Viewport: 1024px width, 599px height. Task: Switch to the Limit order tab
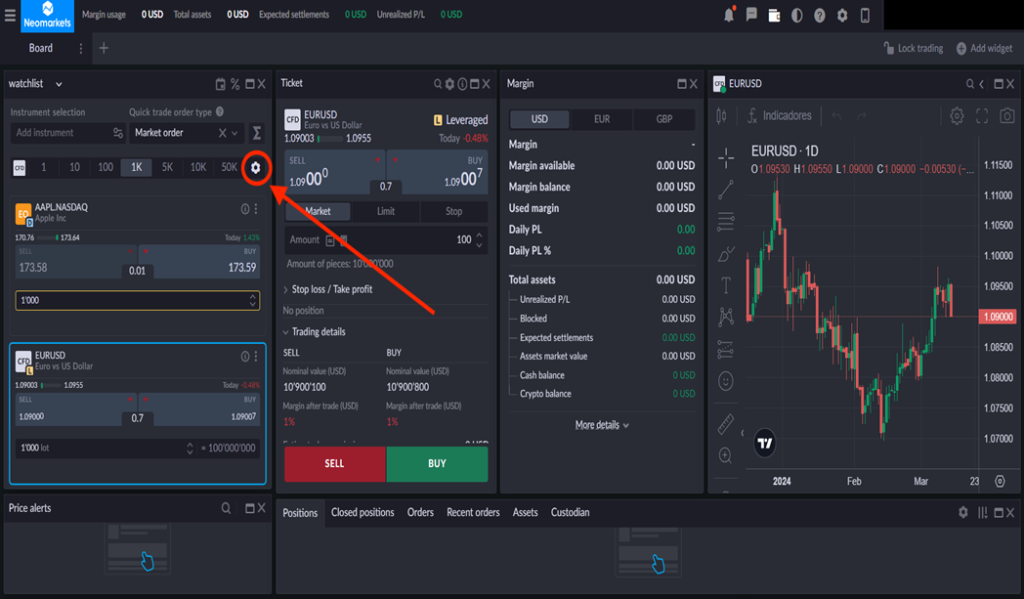[386, 211]
